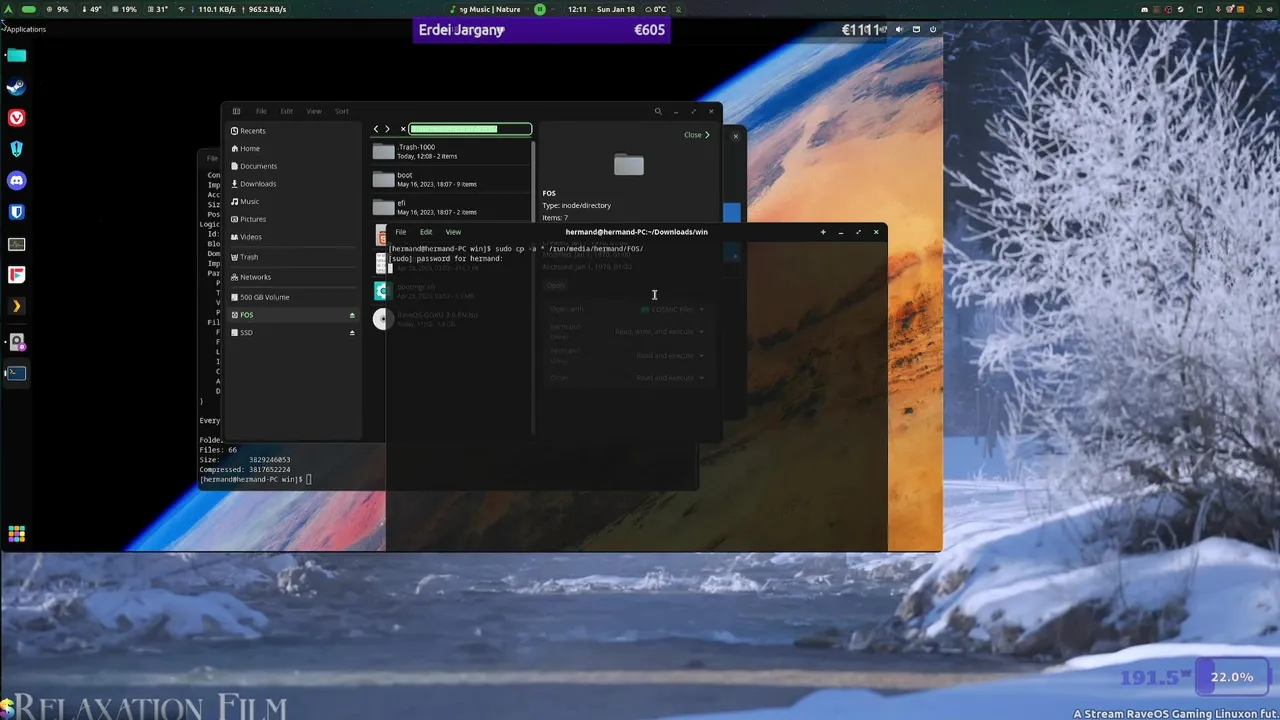Select SSD in the Files sidebar

(x=294, y=333)
